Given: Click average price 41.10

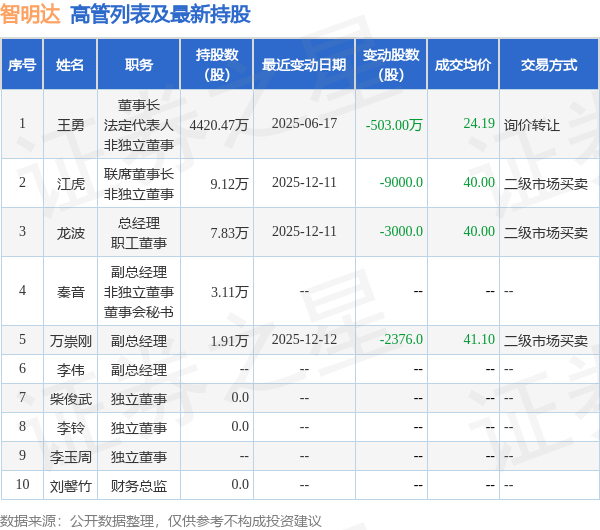Looking at the screenshot, I should pyautogui.click(x=479, y=339).
